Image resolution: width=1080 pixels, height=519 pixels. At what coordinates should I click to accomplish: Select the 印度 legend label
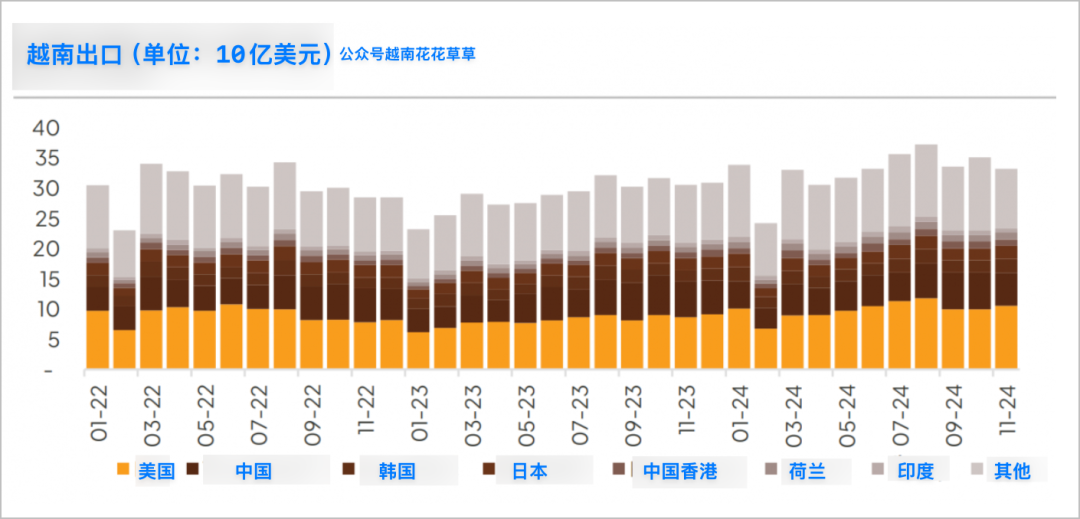915,471
